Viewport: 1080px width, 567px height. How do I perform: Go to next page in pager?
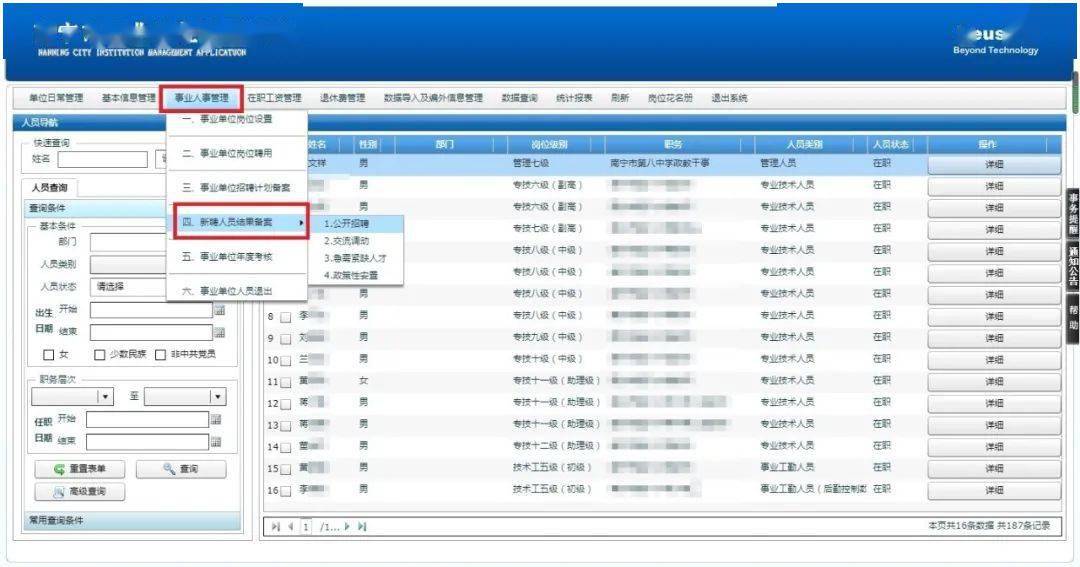point(348,526)
